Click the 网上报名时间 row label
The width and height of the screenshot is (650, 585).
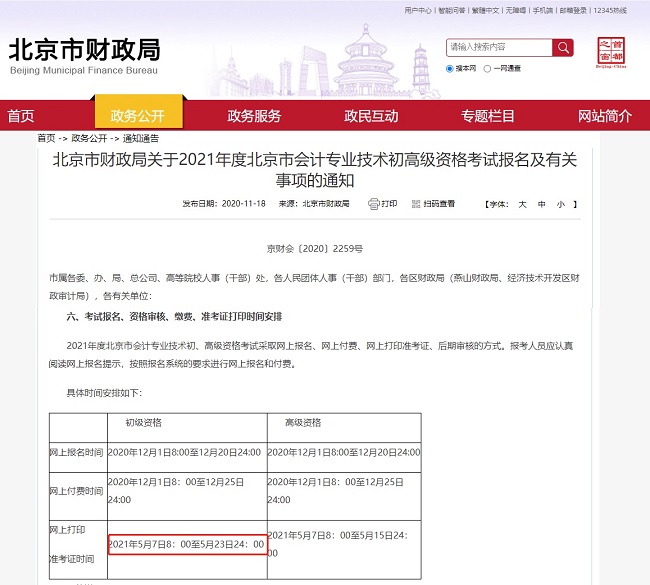tap(76, 452)
